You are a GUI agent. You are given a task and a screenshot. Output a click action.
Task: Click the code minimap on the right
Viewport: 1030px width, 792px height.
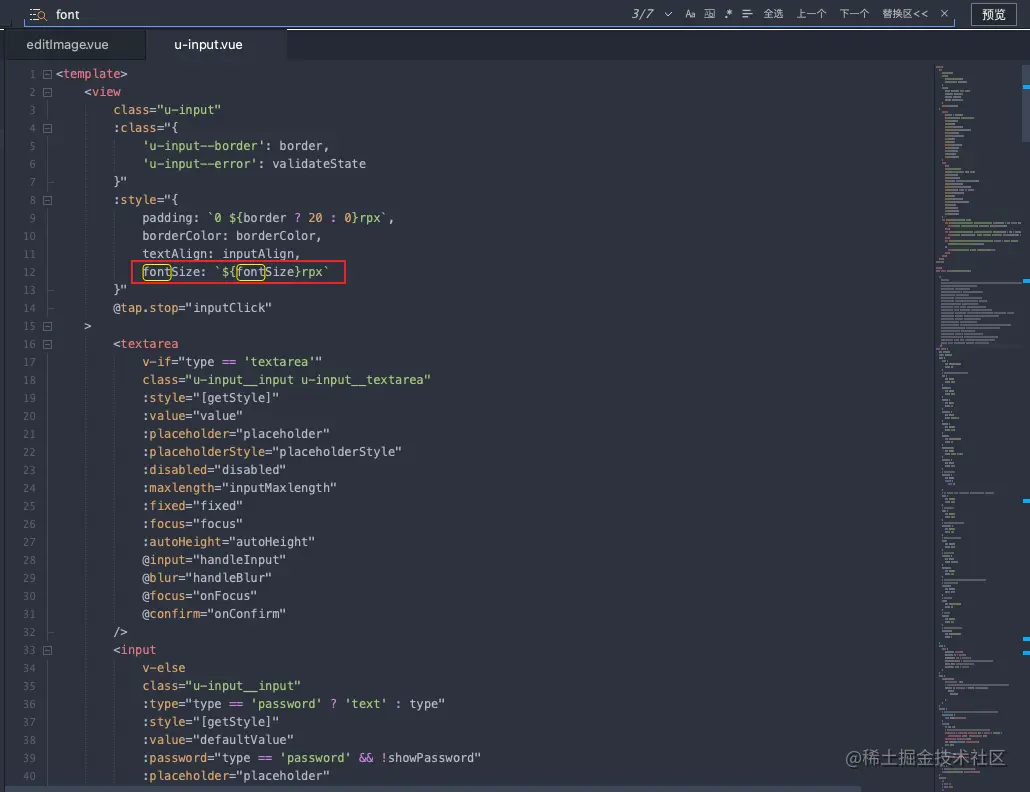point(977,427)
